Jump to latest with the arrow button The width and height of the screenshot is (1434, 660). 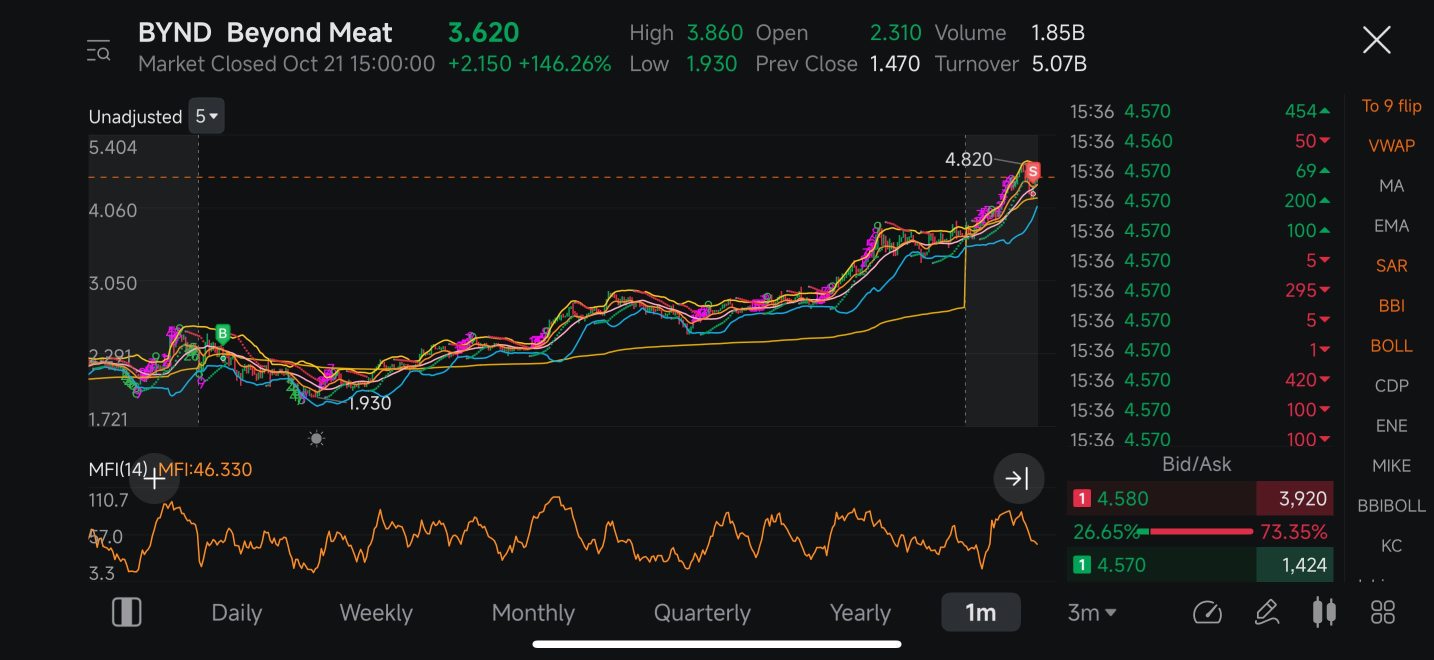click(1018, 478)
